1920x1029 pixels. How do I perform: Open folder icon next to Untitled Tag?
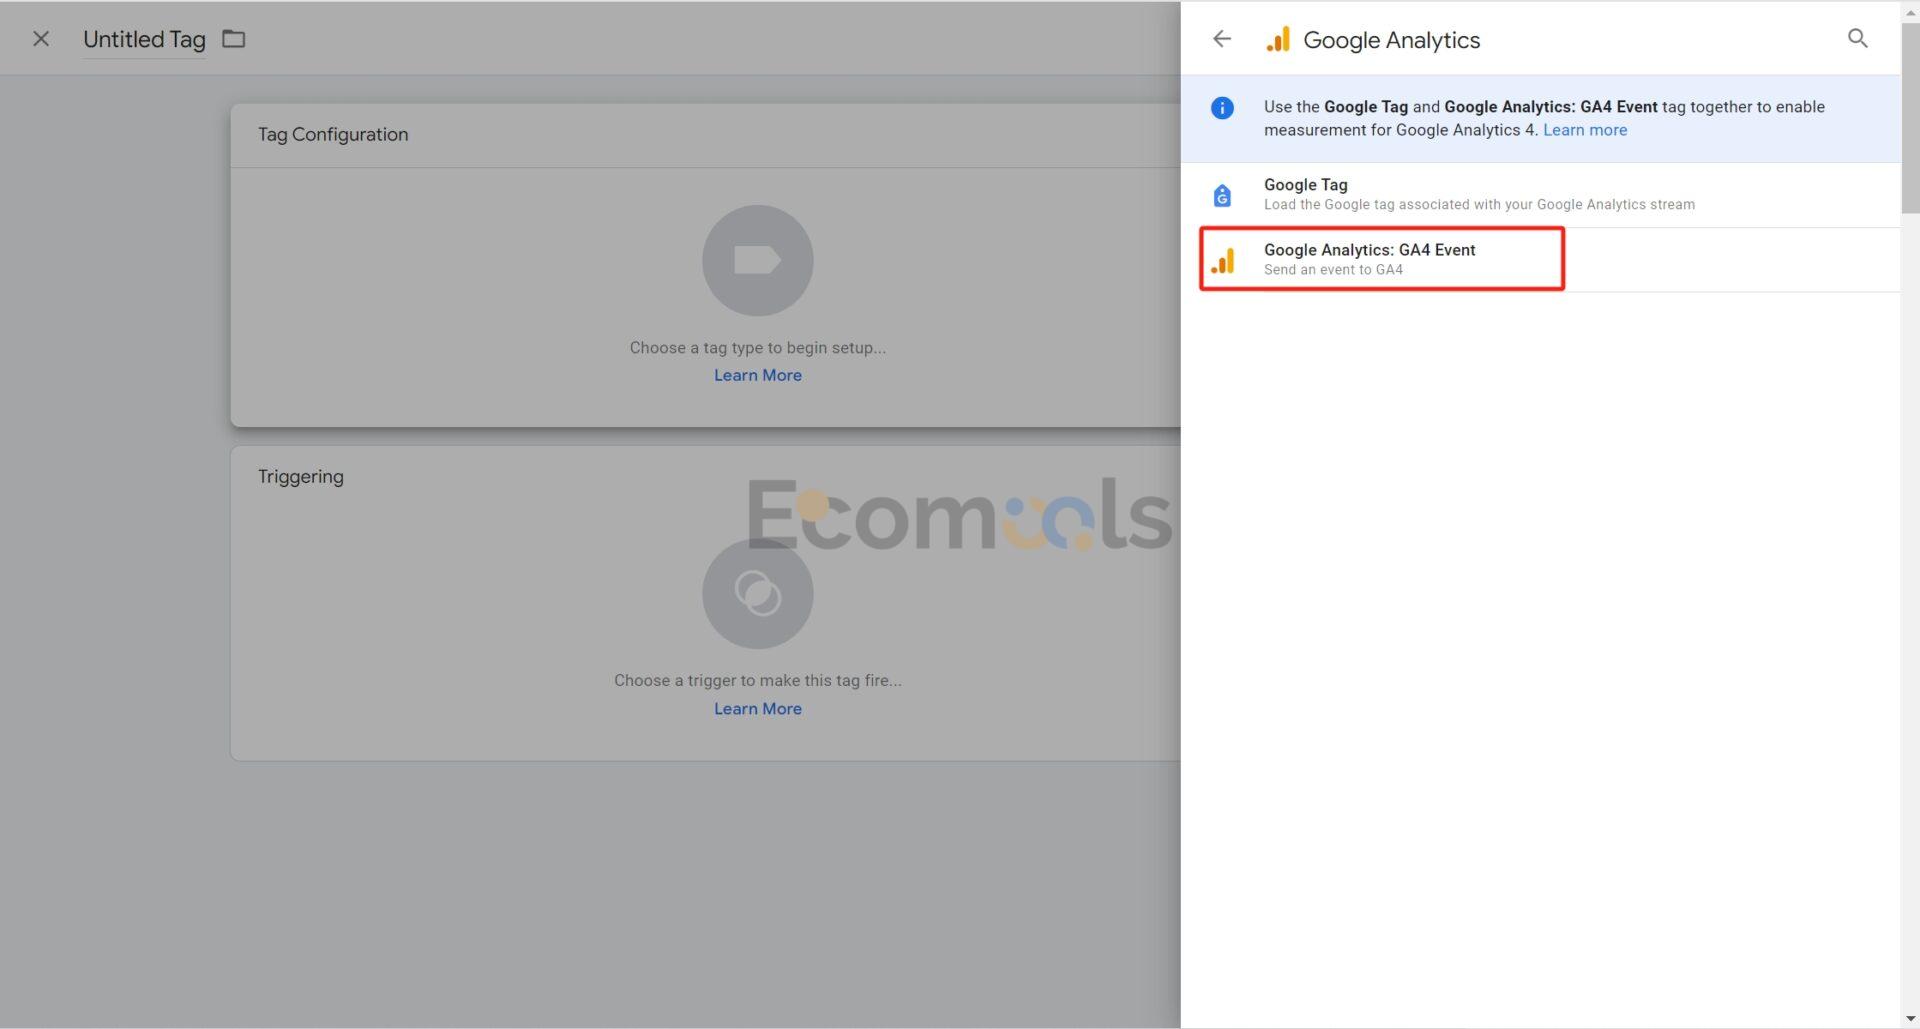tap(233, 39)
